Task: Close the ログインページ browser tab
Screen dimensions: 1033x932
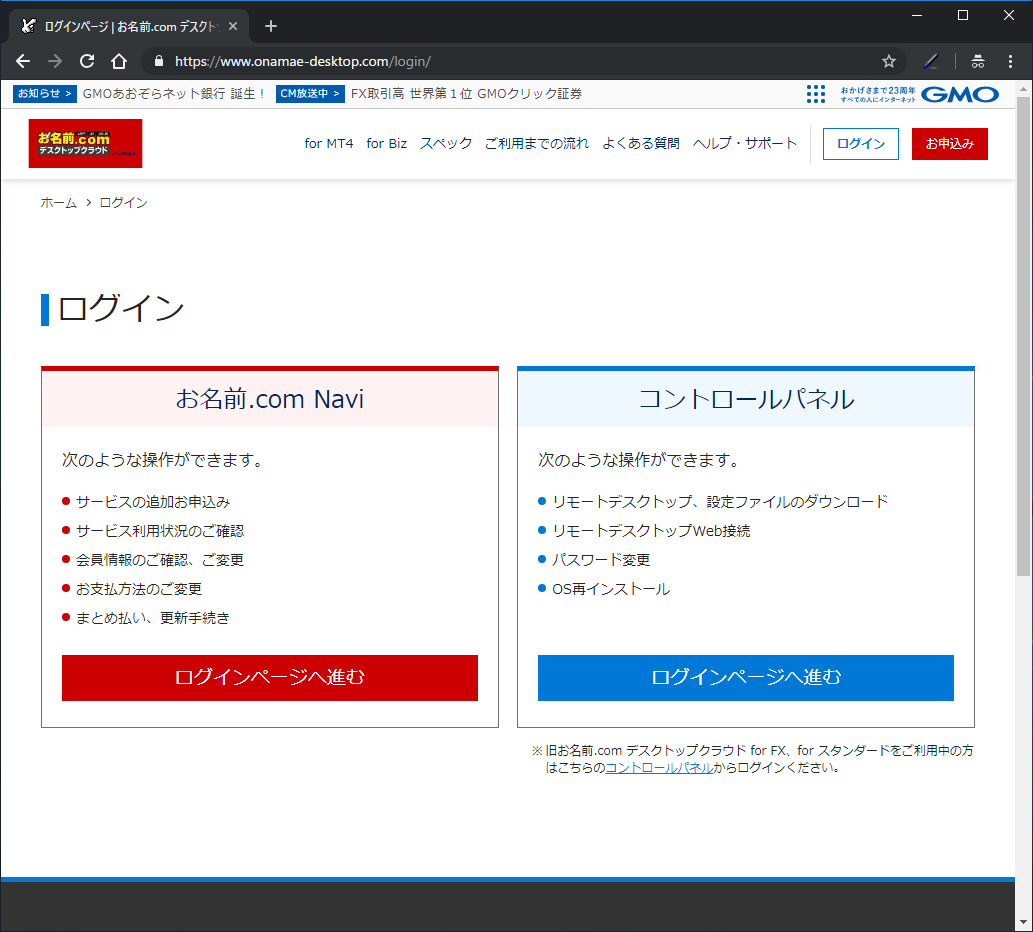Action: coord(233,26)
